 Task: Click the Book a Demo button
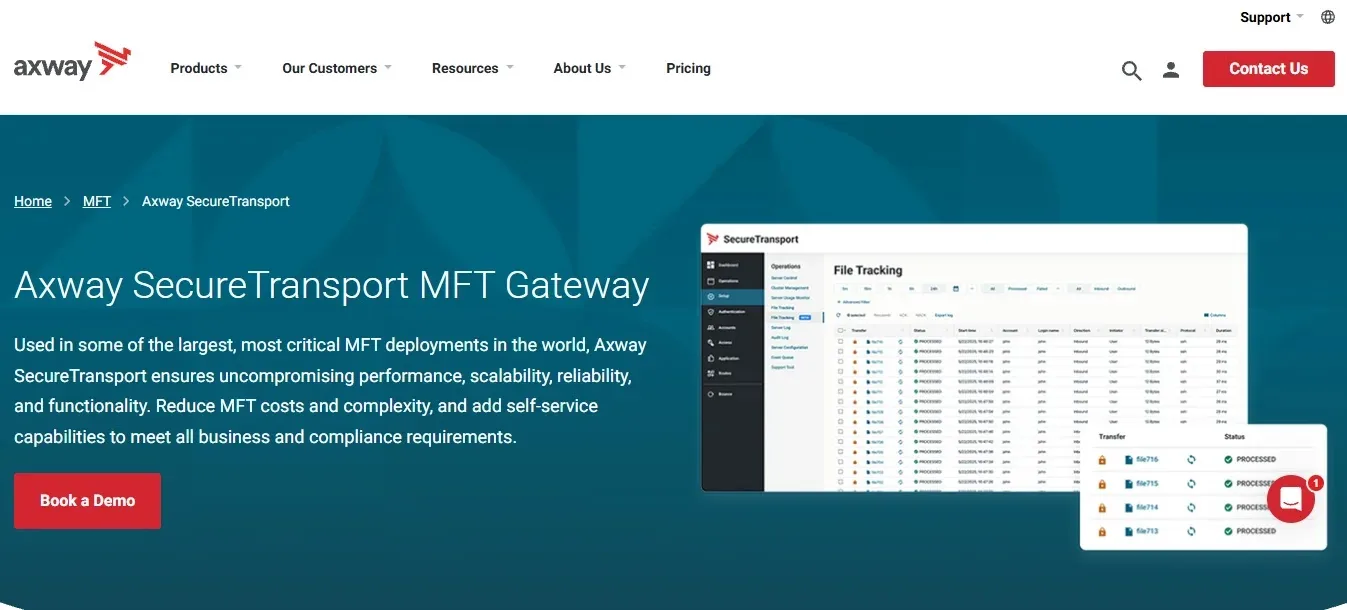87,501
